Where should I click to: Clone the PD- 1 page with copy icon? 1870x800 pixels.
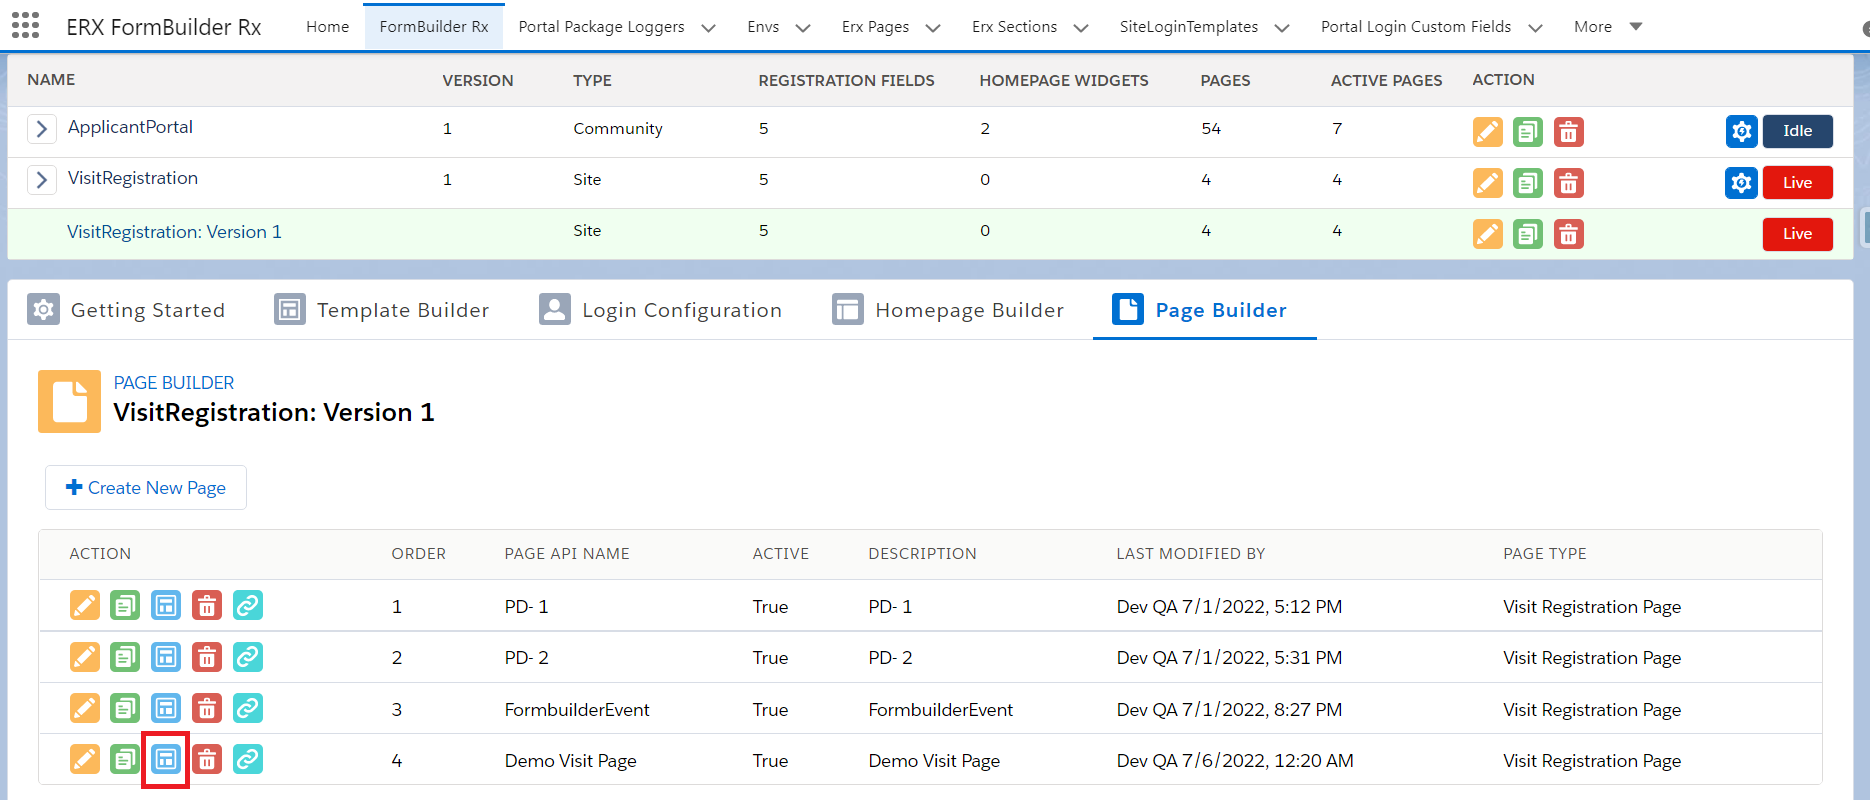(x=125, y=606)
